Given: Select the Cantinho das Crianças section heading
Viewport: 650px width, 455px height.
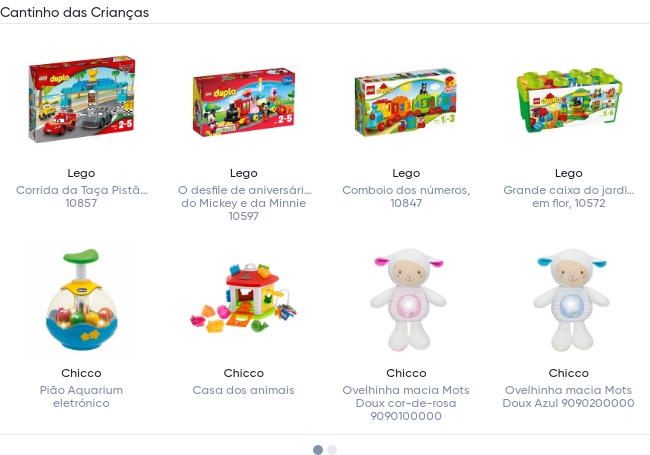Looking at the screenshot, I should (x=74, y=12).
